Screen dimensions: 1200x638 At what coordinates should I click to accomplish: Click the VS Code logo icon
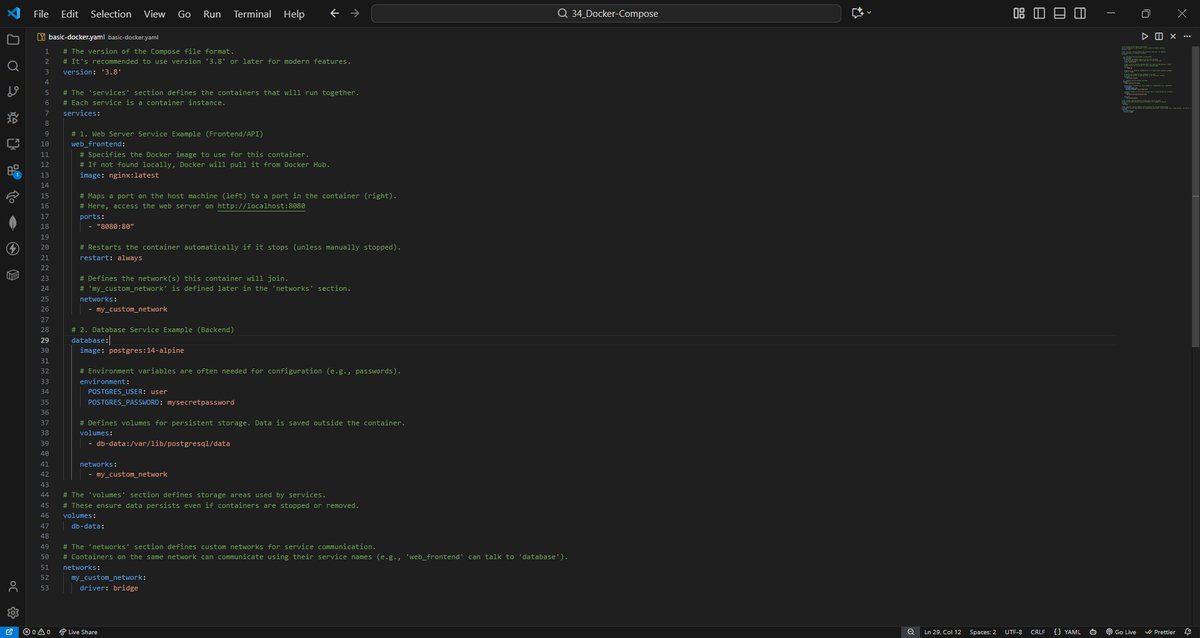[x=13, y=13]
